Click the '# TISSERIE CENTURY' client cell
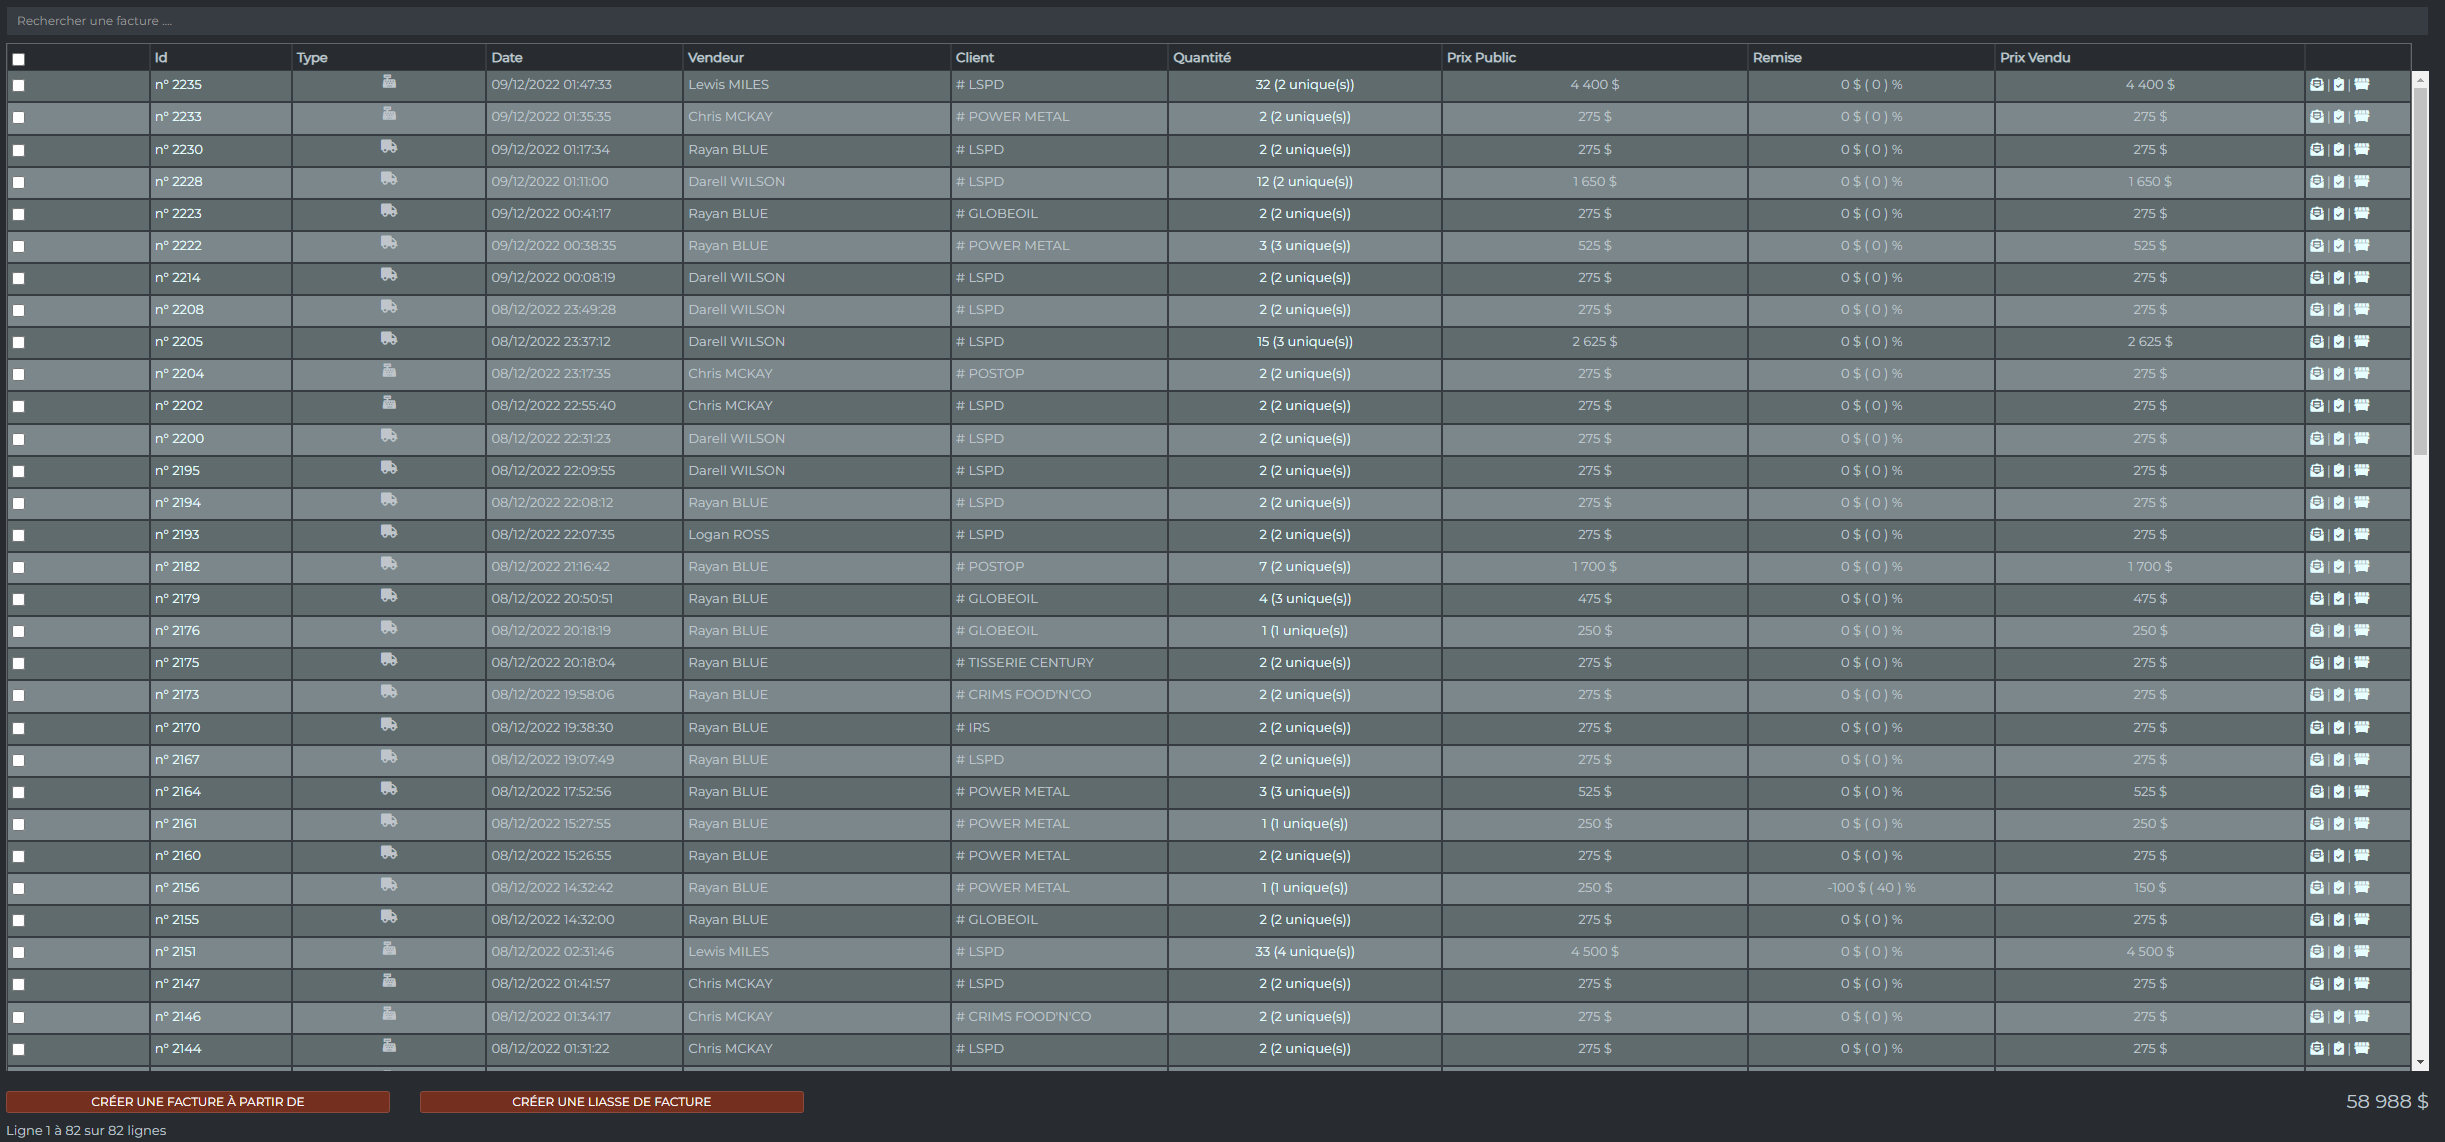This screenshot has width=2445, height=1142. (1059, 662)
